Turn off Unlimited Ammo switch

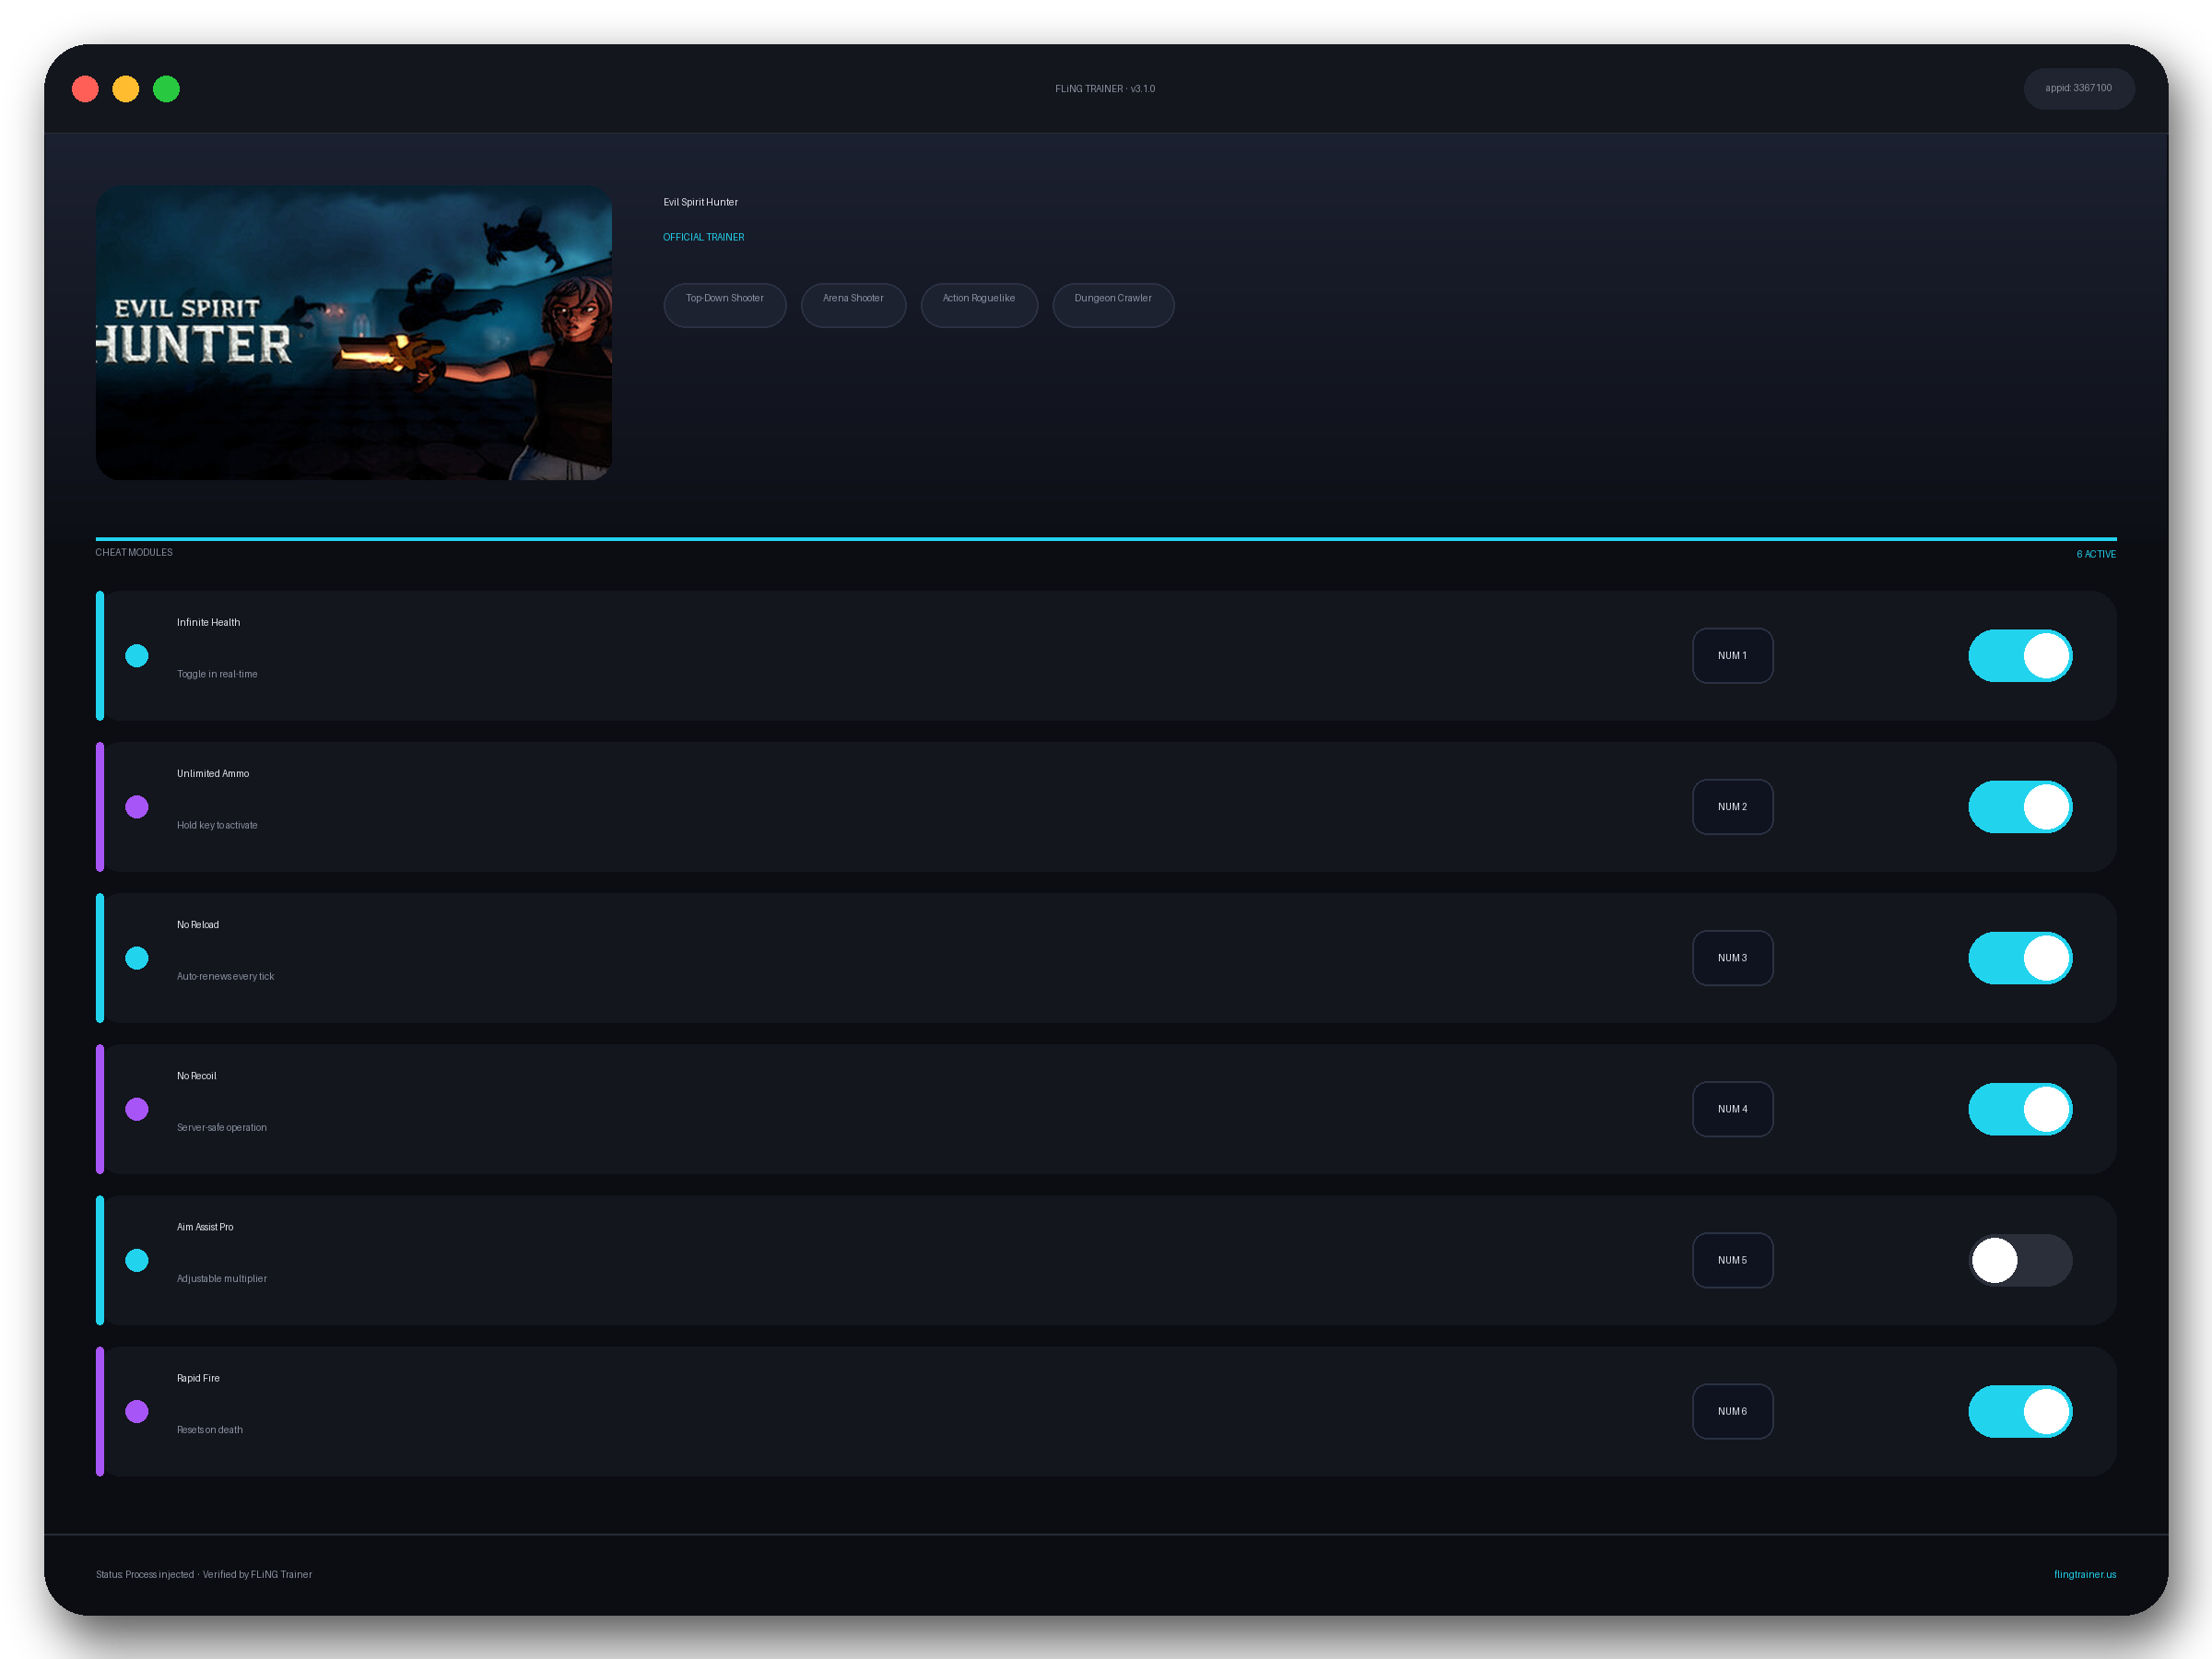[2020, 807]
